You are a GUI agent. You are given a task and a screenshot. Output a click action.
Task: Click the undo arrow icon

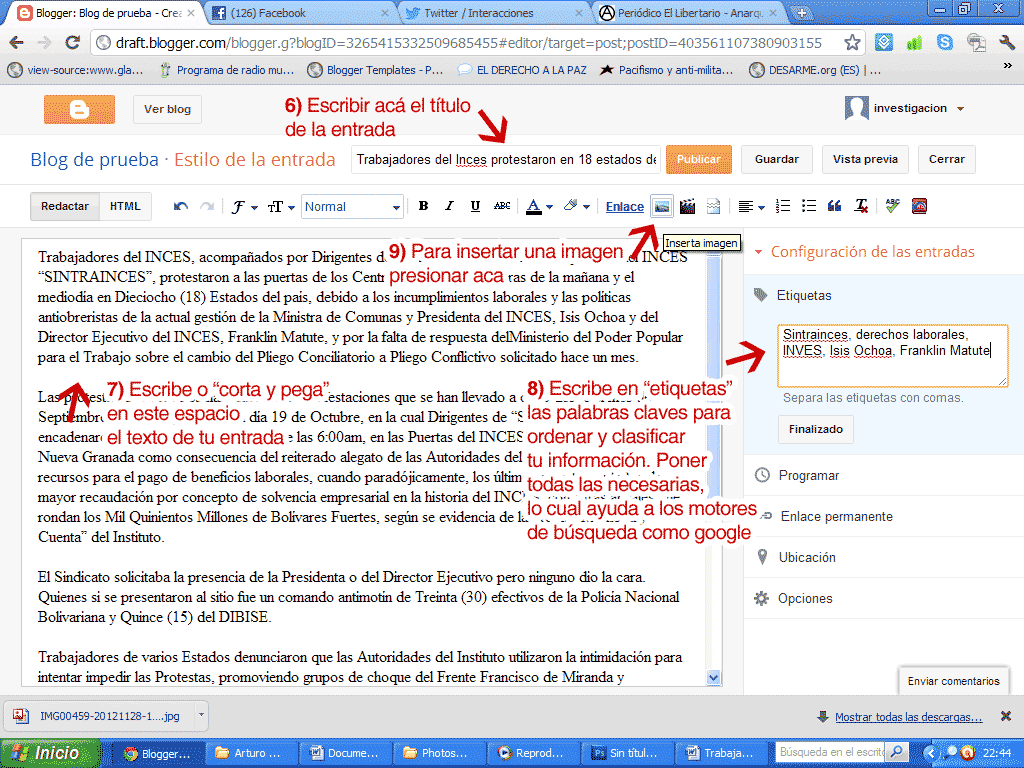click(x=181, y=207)
